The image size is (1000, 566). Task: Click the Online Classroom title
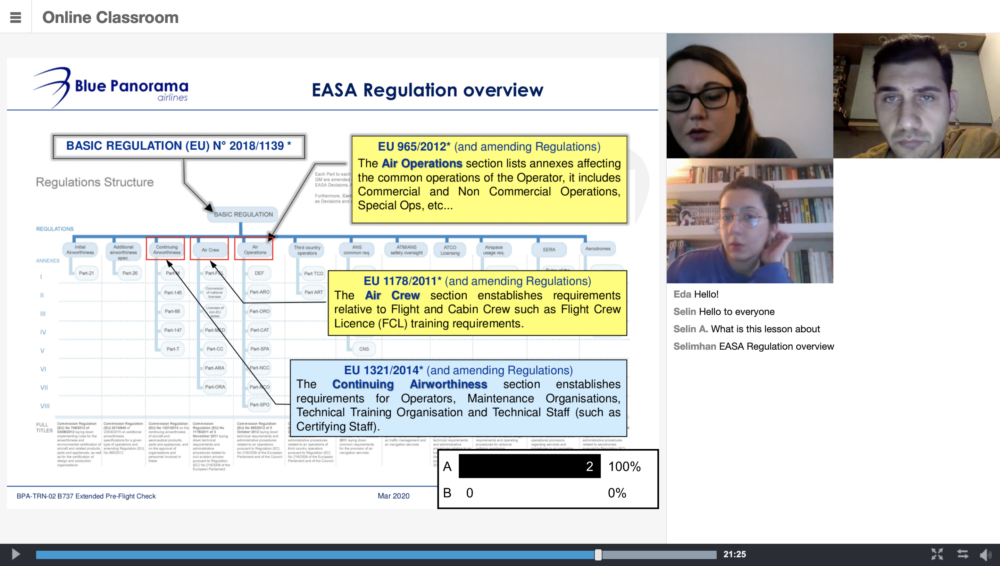[110, 17]
